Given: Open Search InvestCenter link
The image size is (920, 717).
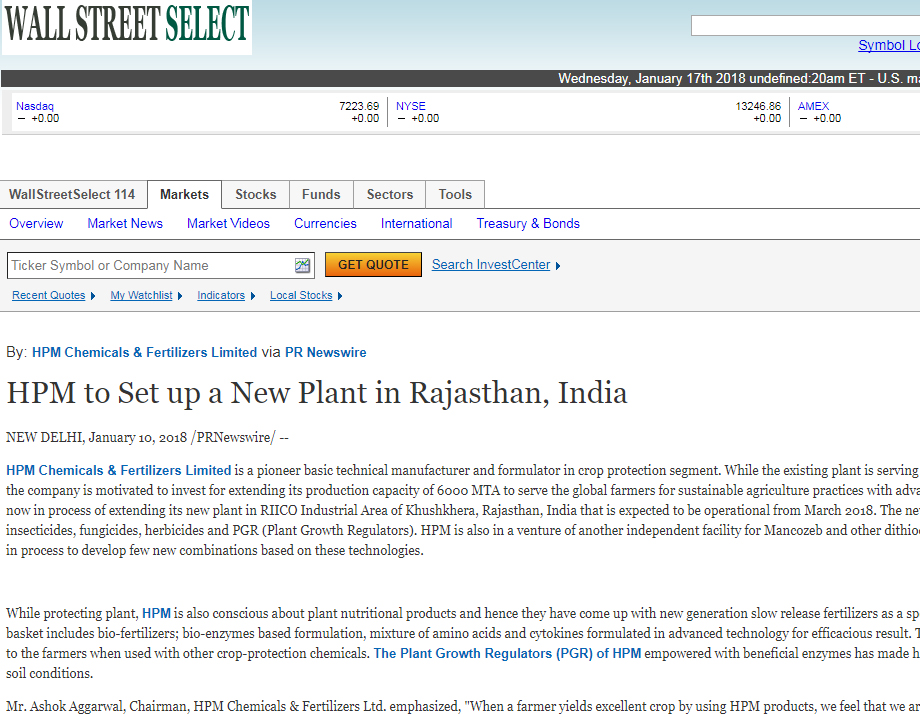Looking at the screenshot, I should (x=491, y=265).
